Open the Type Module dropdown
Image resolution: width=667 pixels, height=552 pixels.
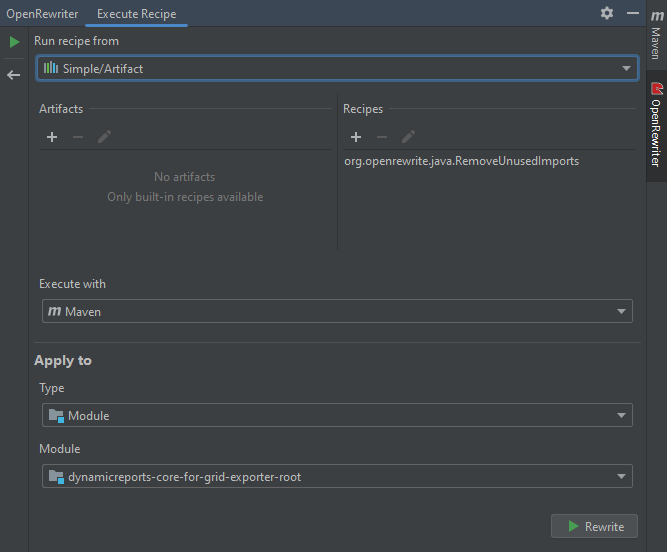click(337, 415)
